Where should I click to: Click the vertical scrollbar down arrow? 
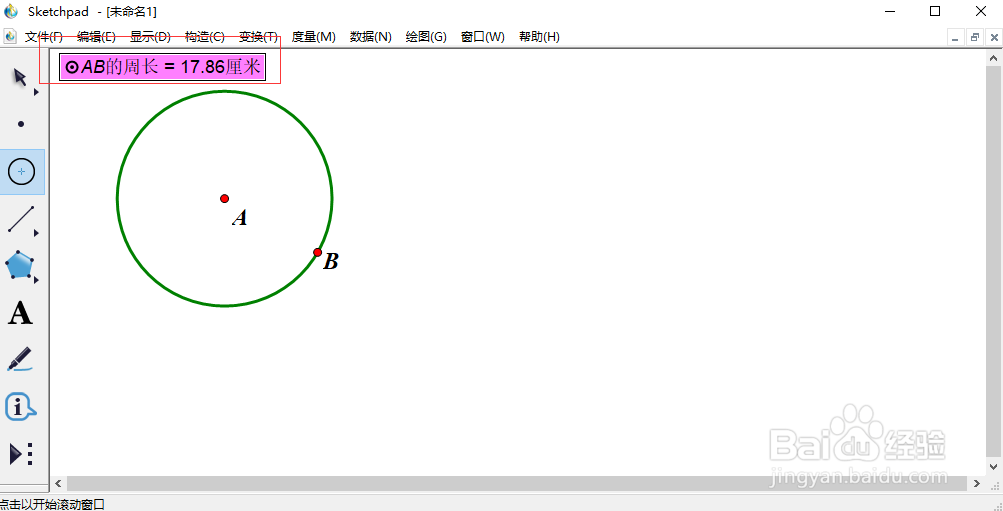pos(994,467)
